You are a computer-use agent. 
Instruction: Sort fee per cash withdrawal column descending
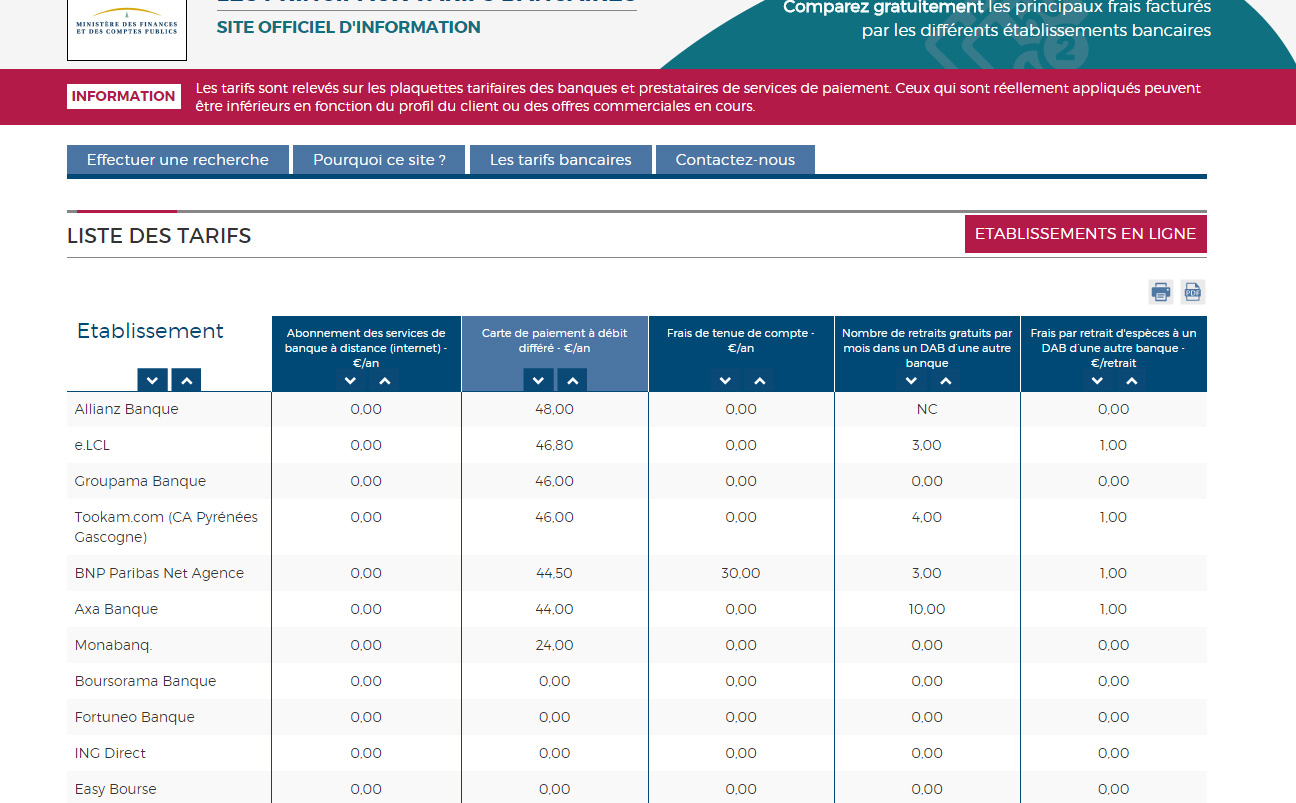pos(1097,381)
